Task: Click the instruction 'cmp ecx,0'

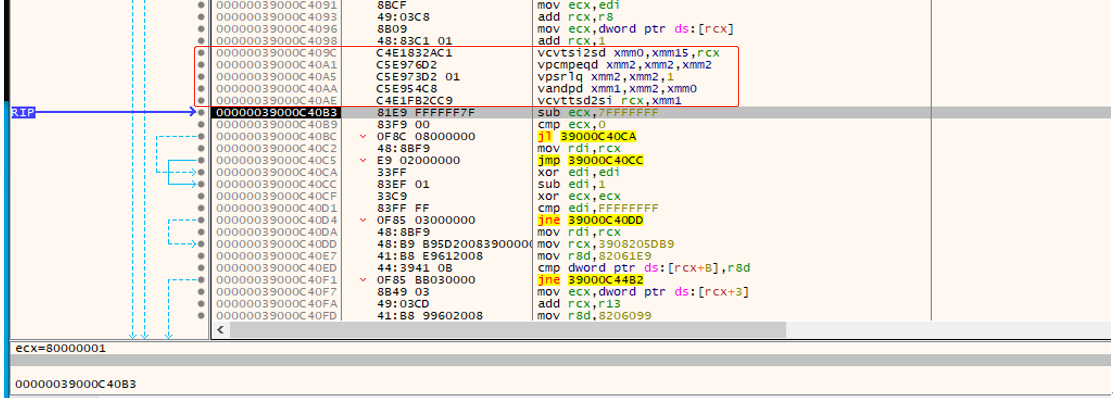Action: pos(571,124)
